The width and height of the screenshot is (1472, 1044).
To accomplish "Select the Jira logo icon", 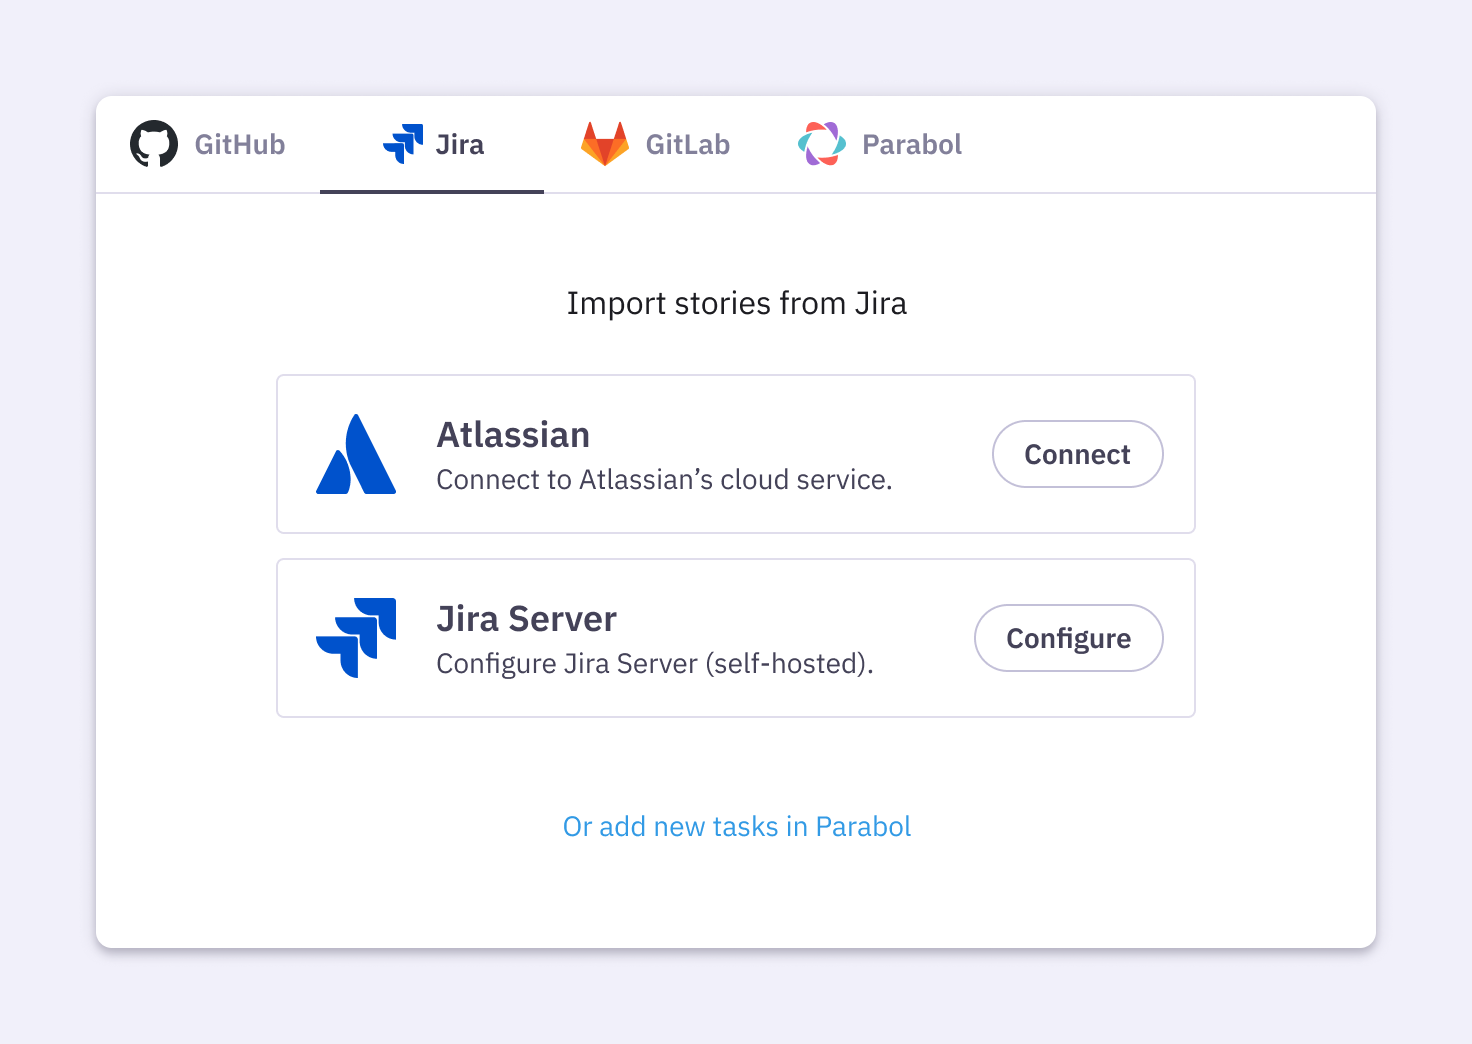I will 402,143.
